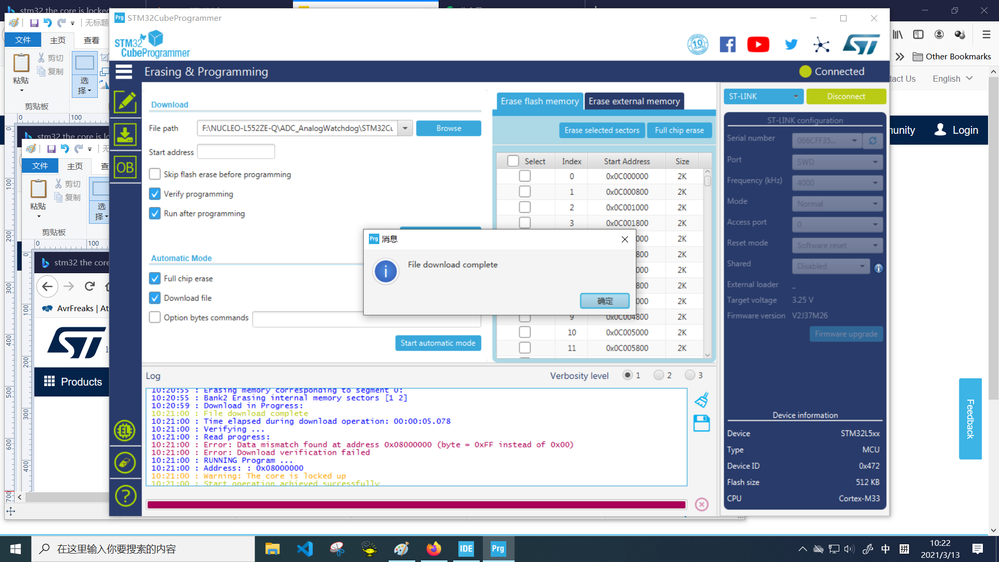This screenshot has height=562, width=999.
Task: Open the Mode dropdown showing Normal
Action: click(837, 204)
